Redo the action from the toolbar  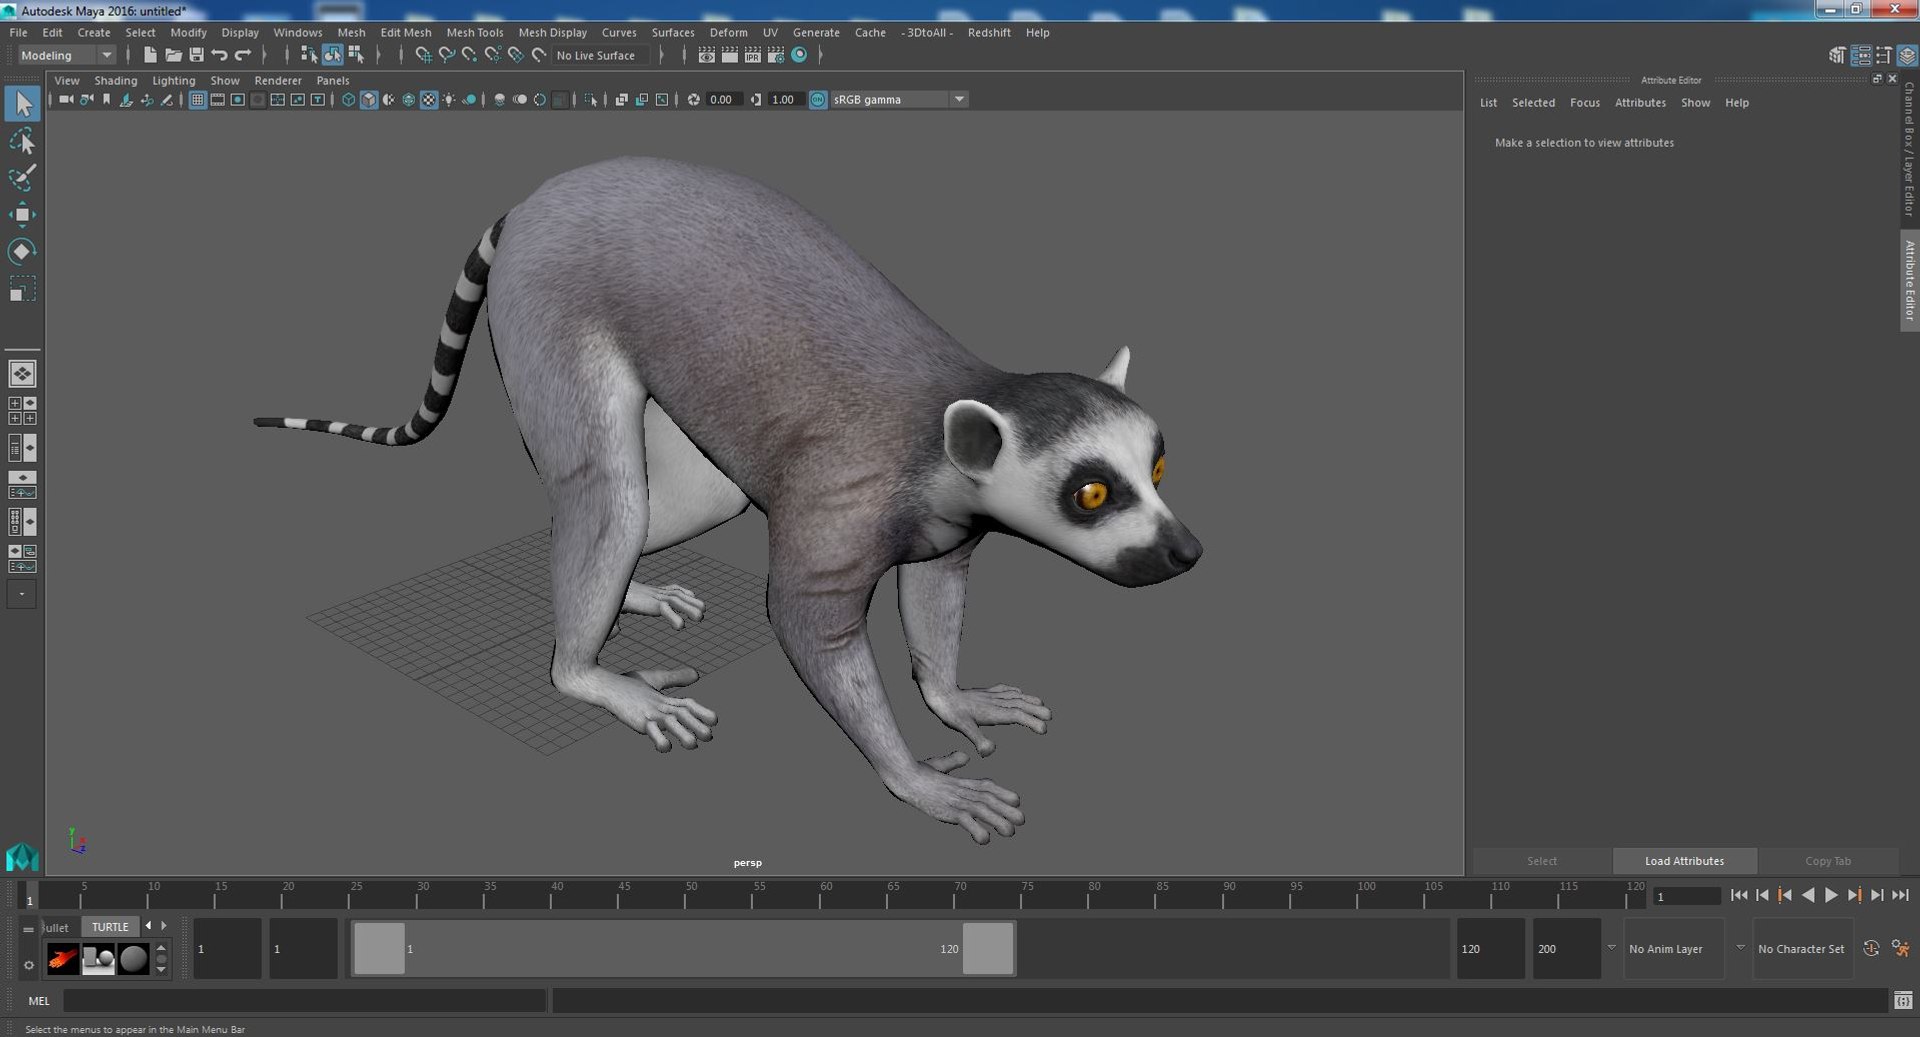pos(242,55)
